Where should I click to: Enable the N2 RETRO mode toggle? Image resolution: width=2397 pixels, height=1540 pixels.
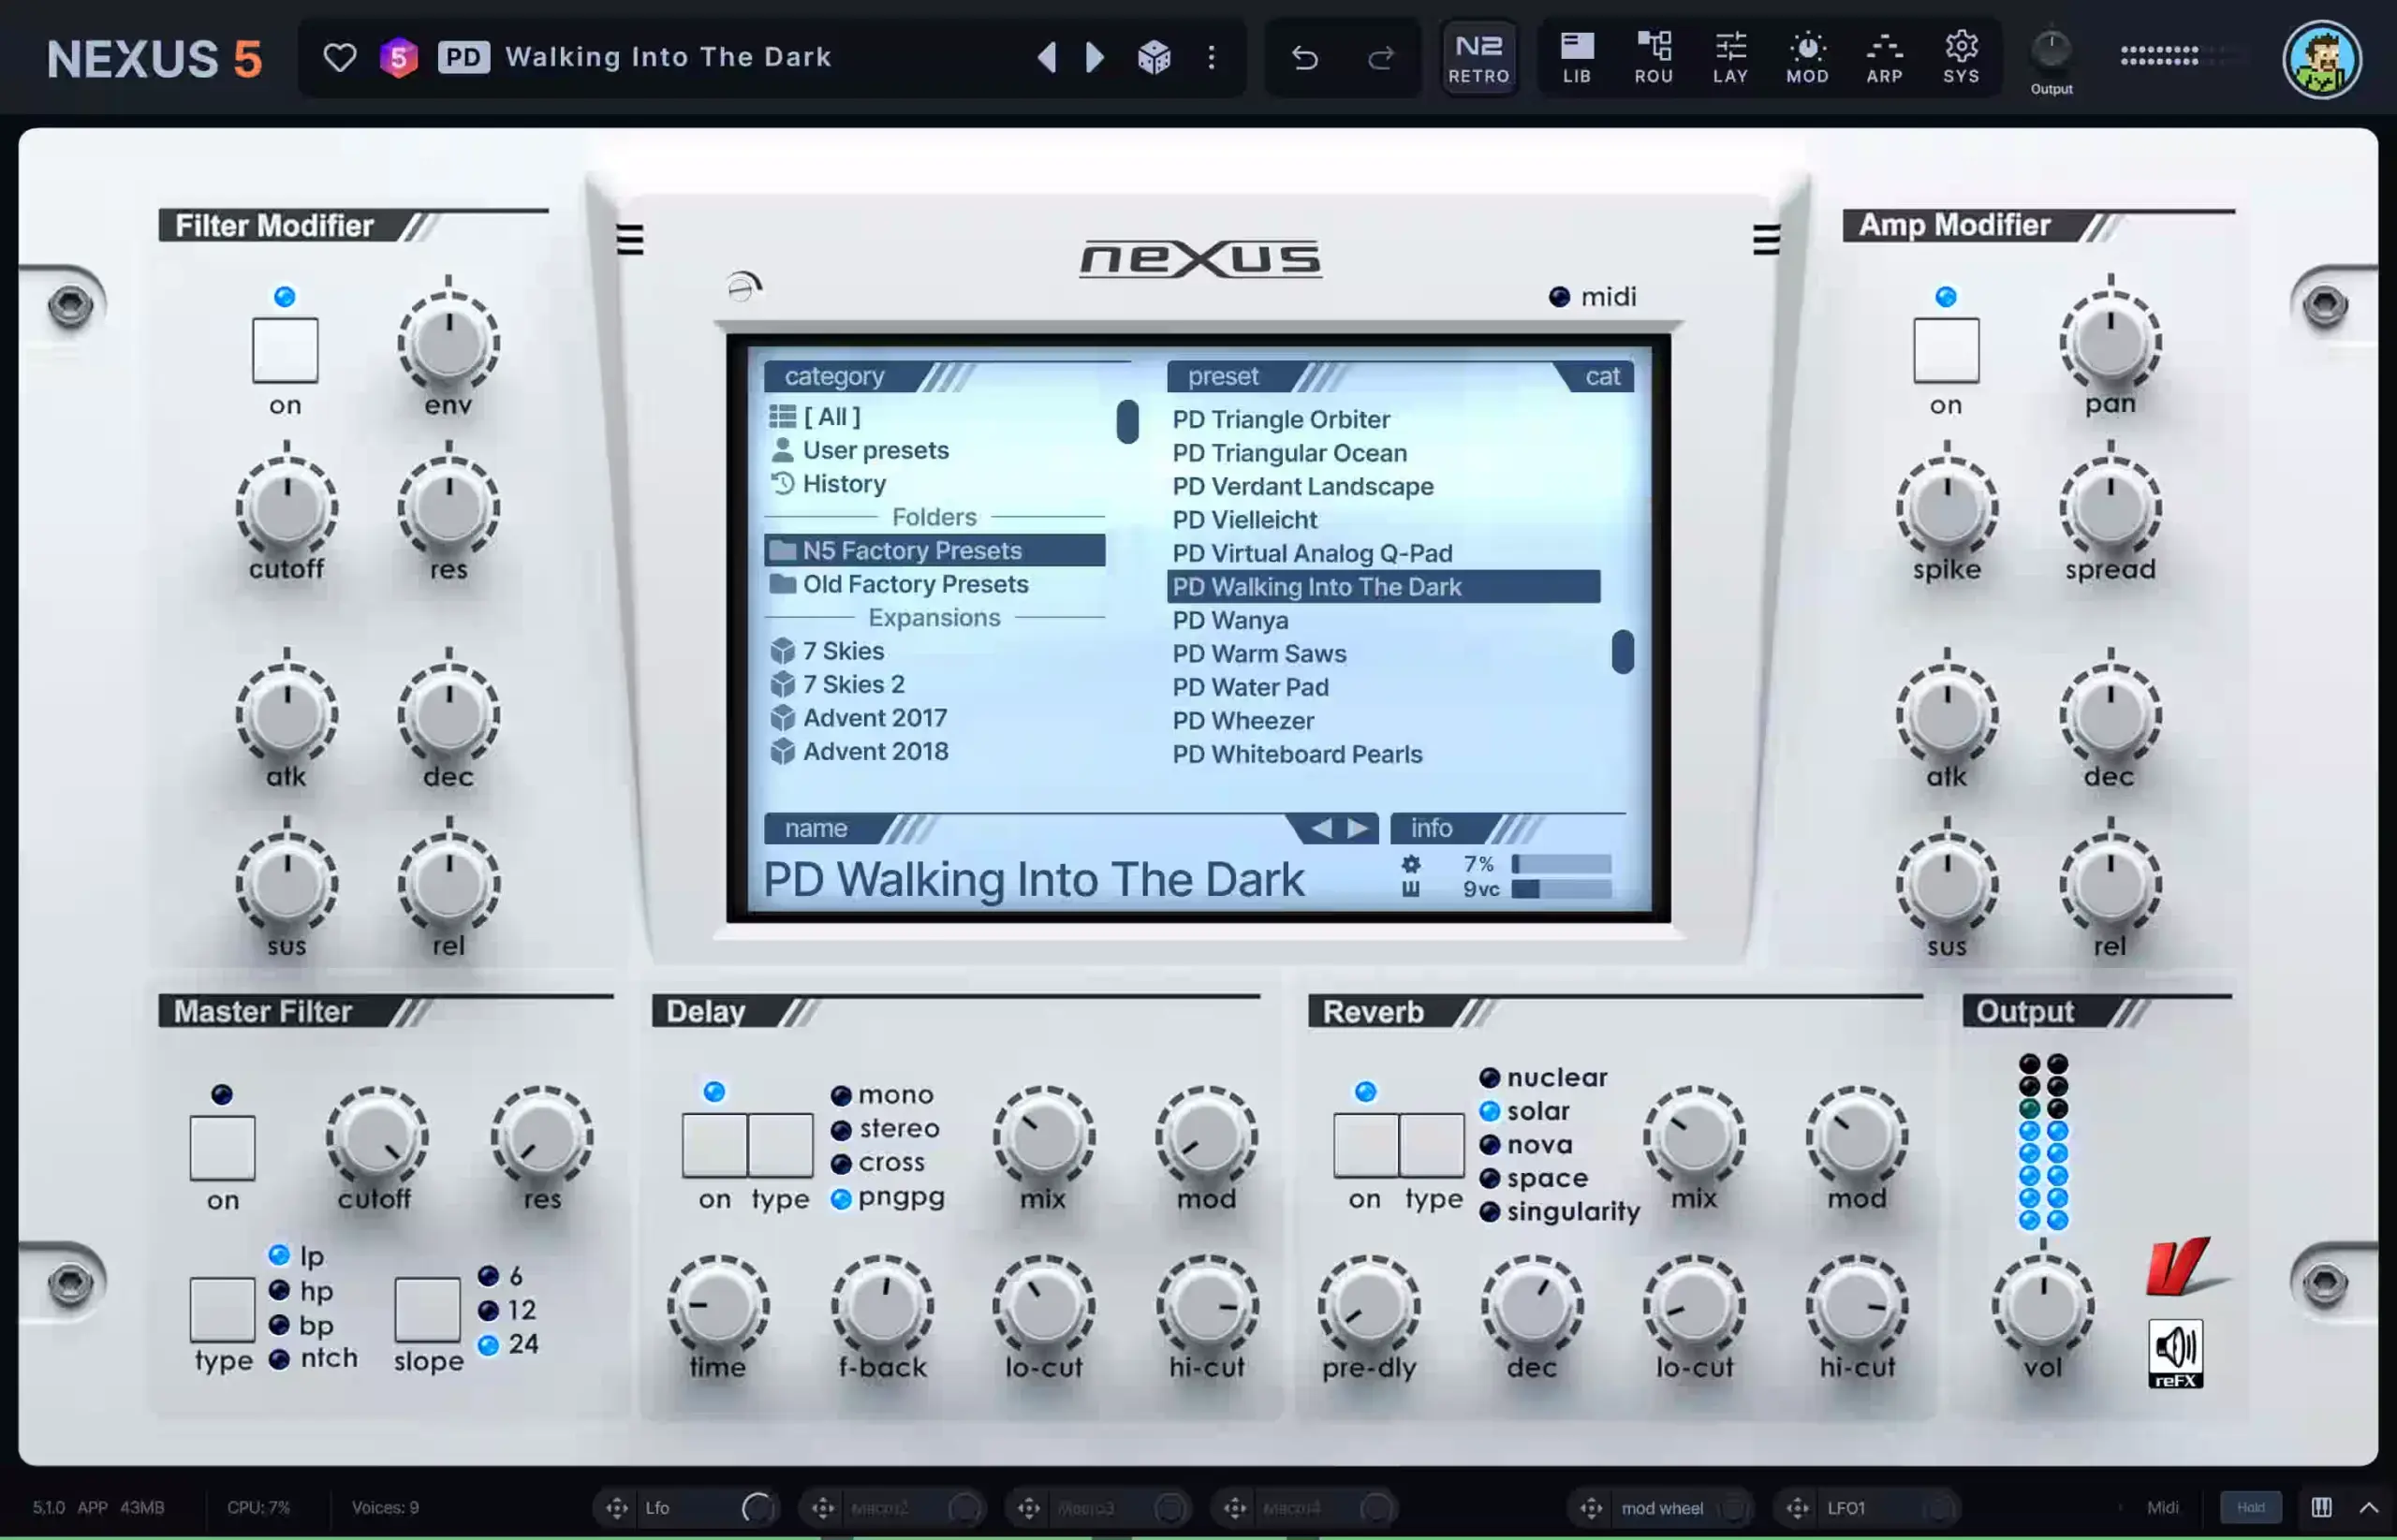pyautogui.click(x=1478, y=57)
